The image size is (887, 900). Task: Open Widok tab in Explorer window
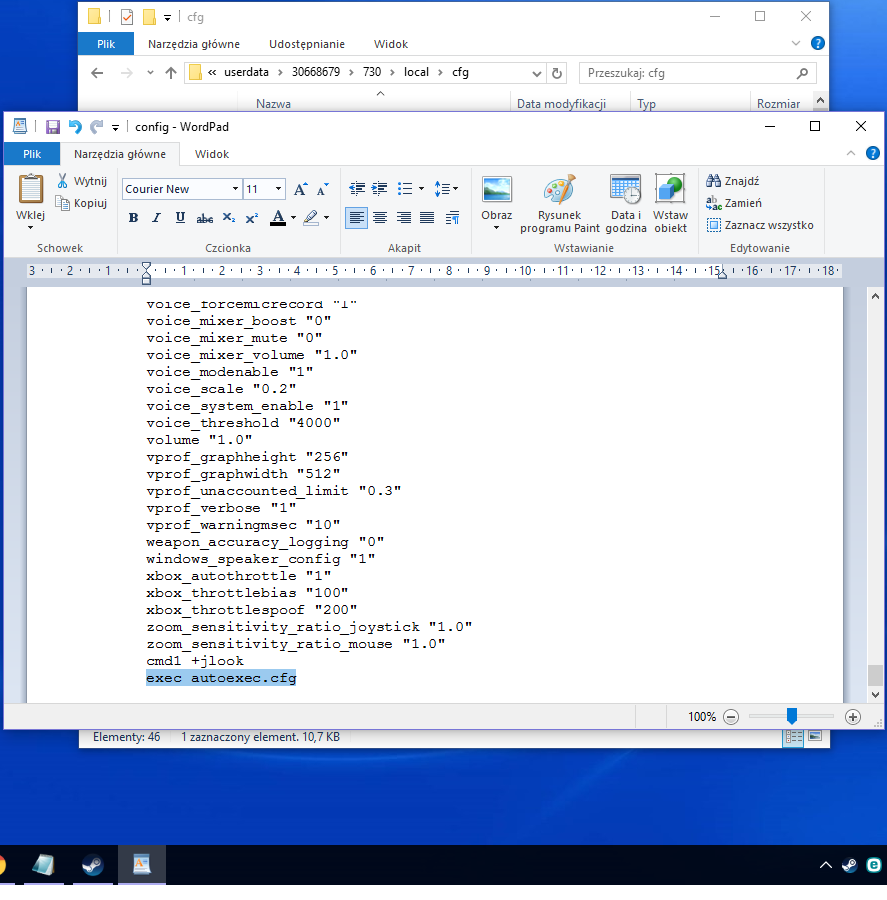point(390,44)
